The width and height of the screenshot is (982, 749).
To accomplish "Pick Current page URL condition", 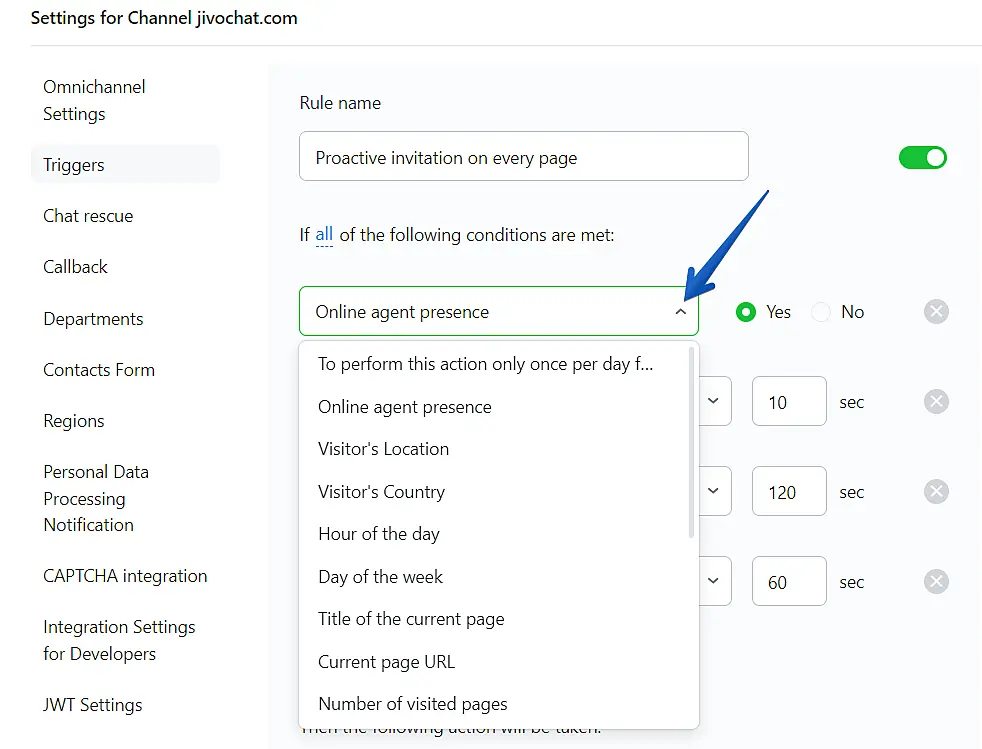I will (386, 662).
